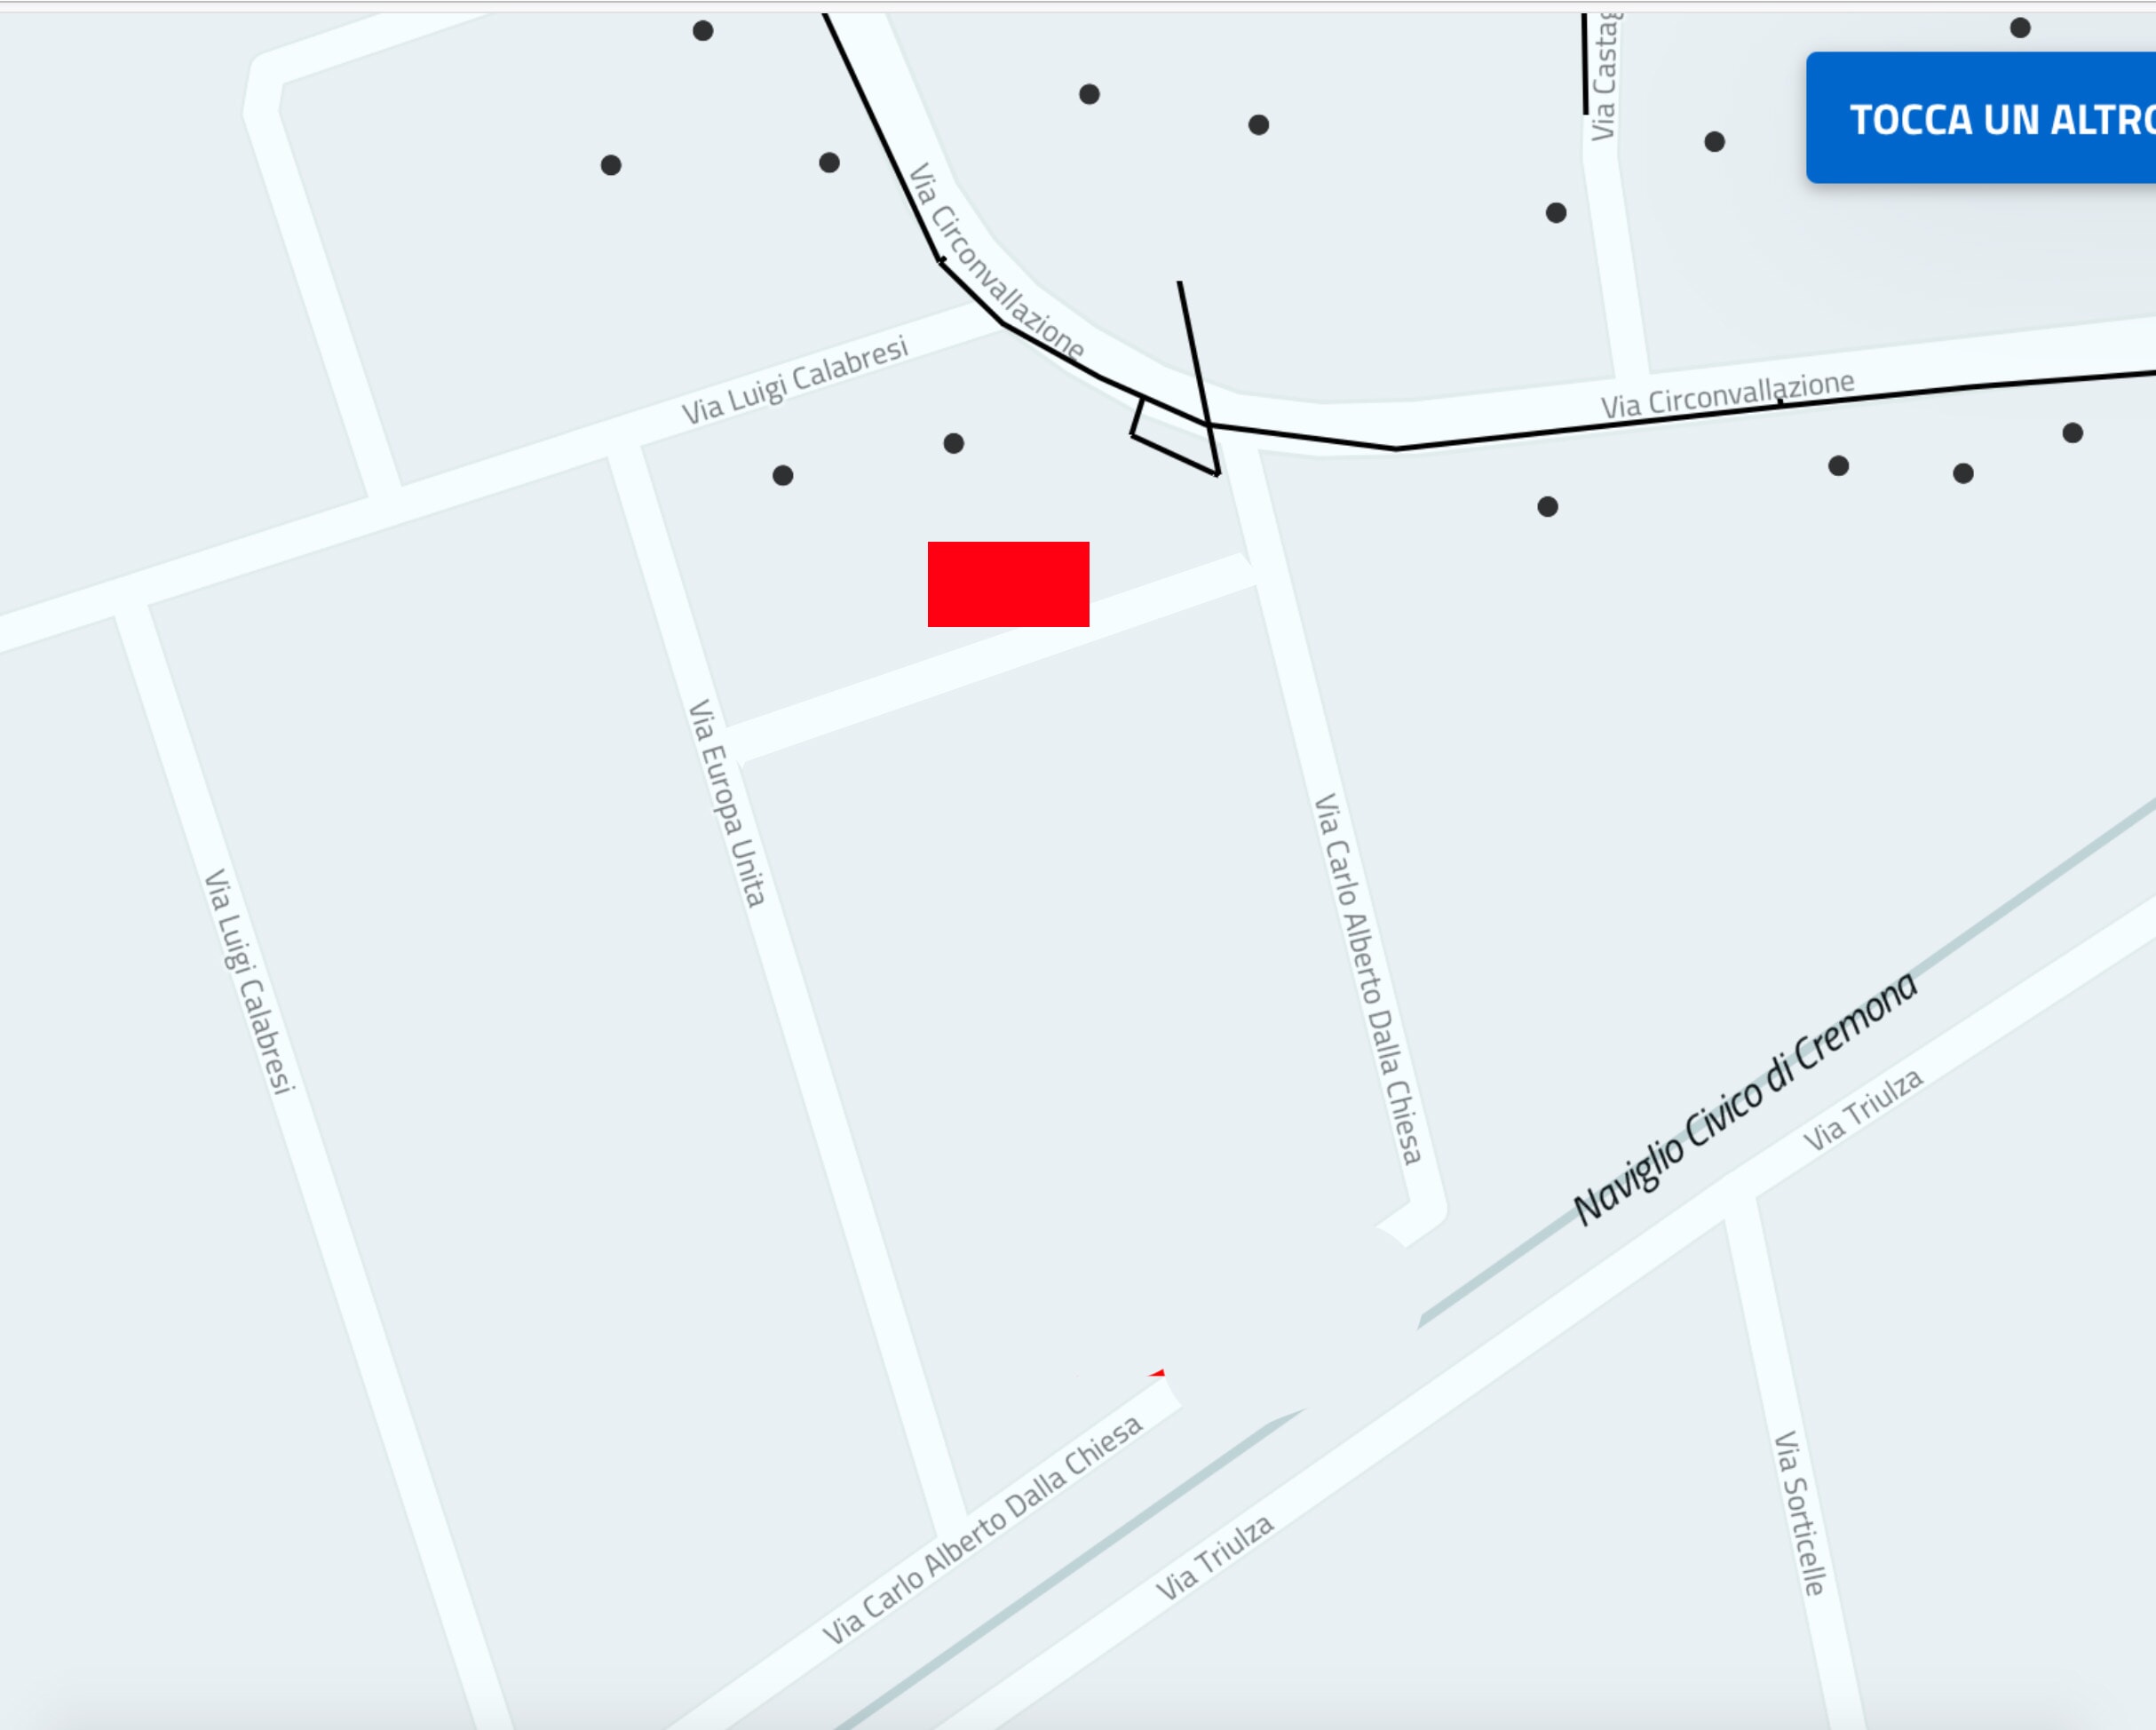Click the tiny red triangle marker near Dalla Chiesa
This screenshot has height=1730, width=2156.
click(1157, 1373)
